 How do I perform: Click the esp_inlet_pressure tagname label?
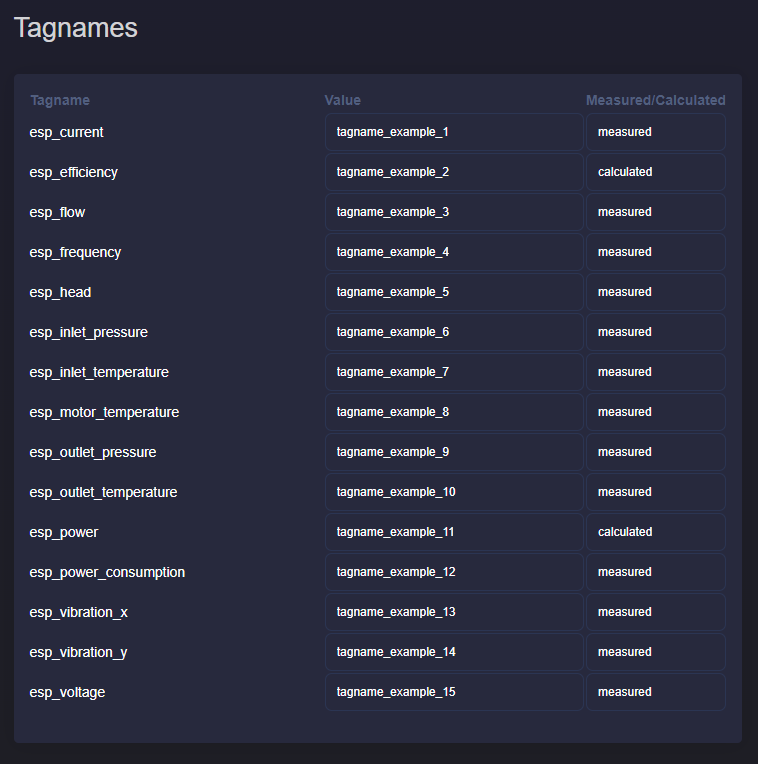[x=88, y=332]
